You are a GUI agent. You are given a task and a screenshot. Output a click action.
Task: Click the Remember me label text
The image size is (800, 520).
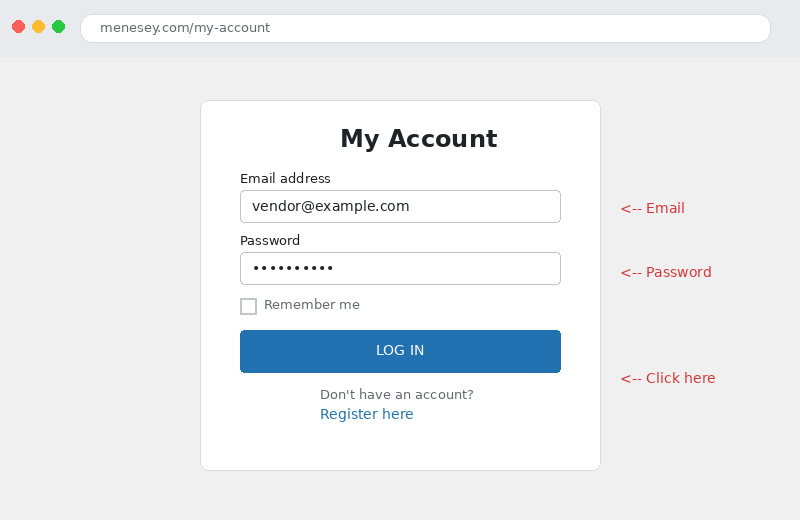click(312, 305)
